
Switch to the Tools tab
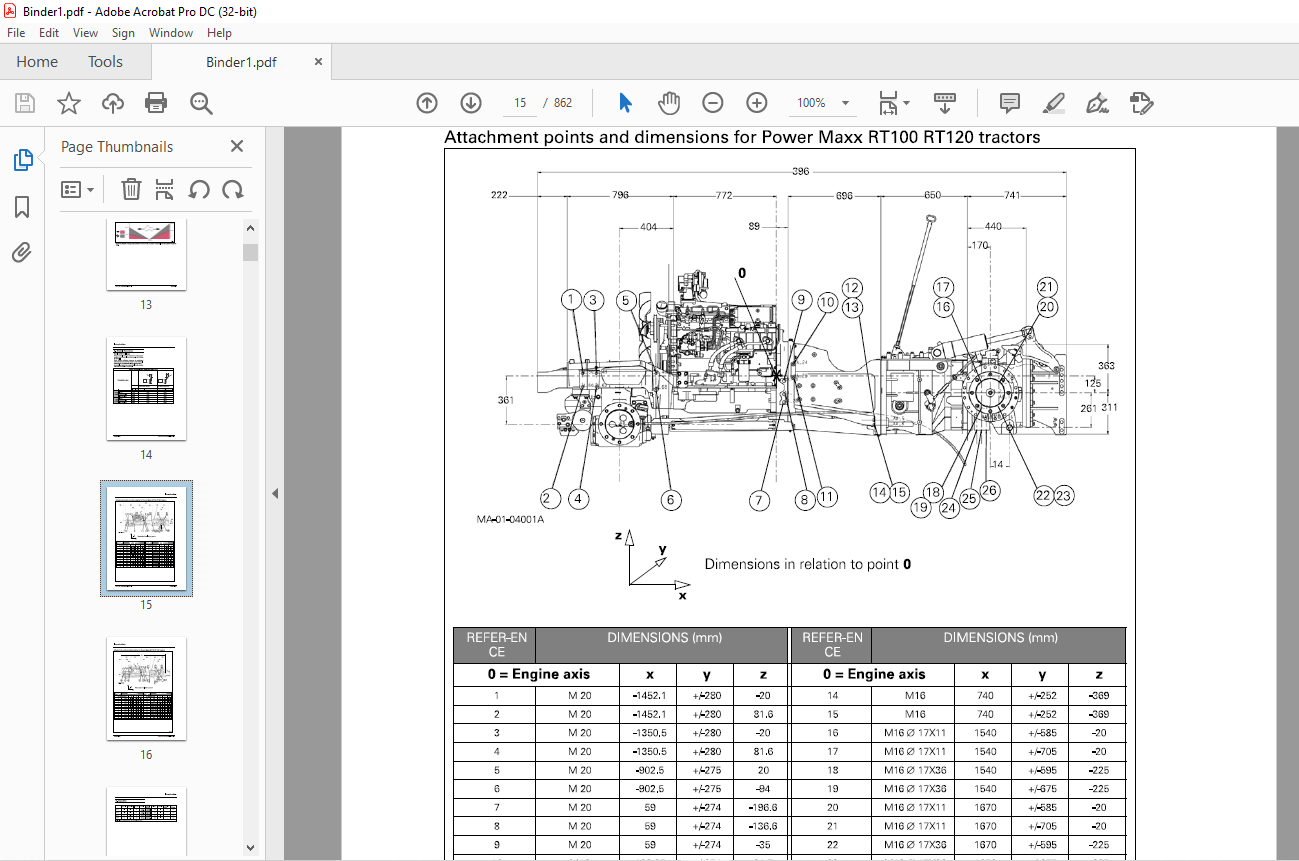click(105, 62)
